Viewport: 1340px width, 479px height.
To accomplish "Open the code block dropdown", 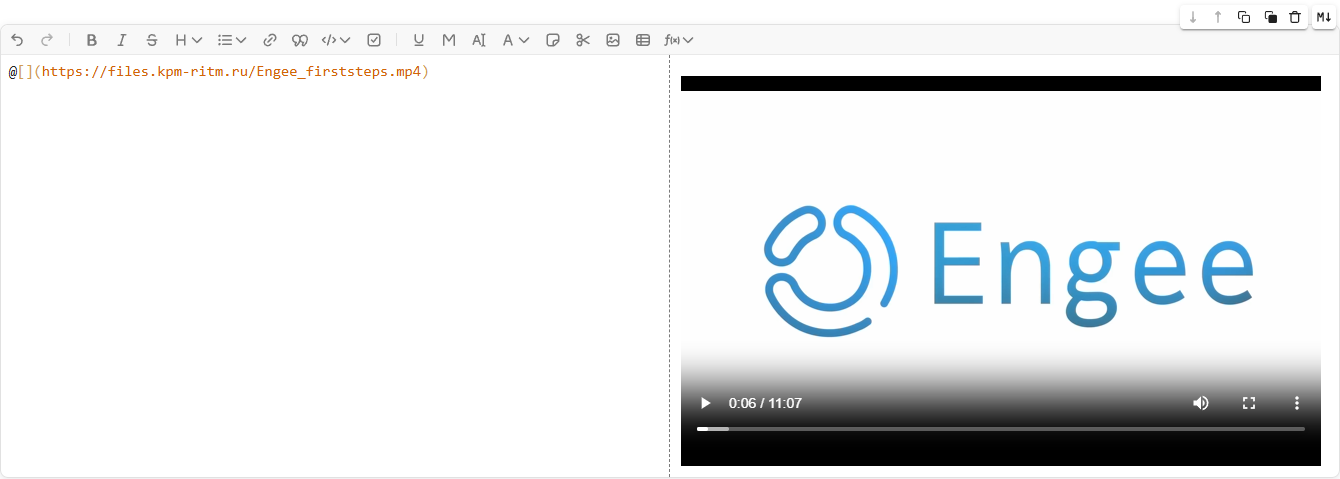I will click(x=336, y=40).
